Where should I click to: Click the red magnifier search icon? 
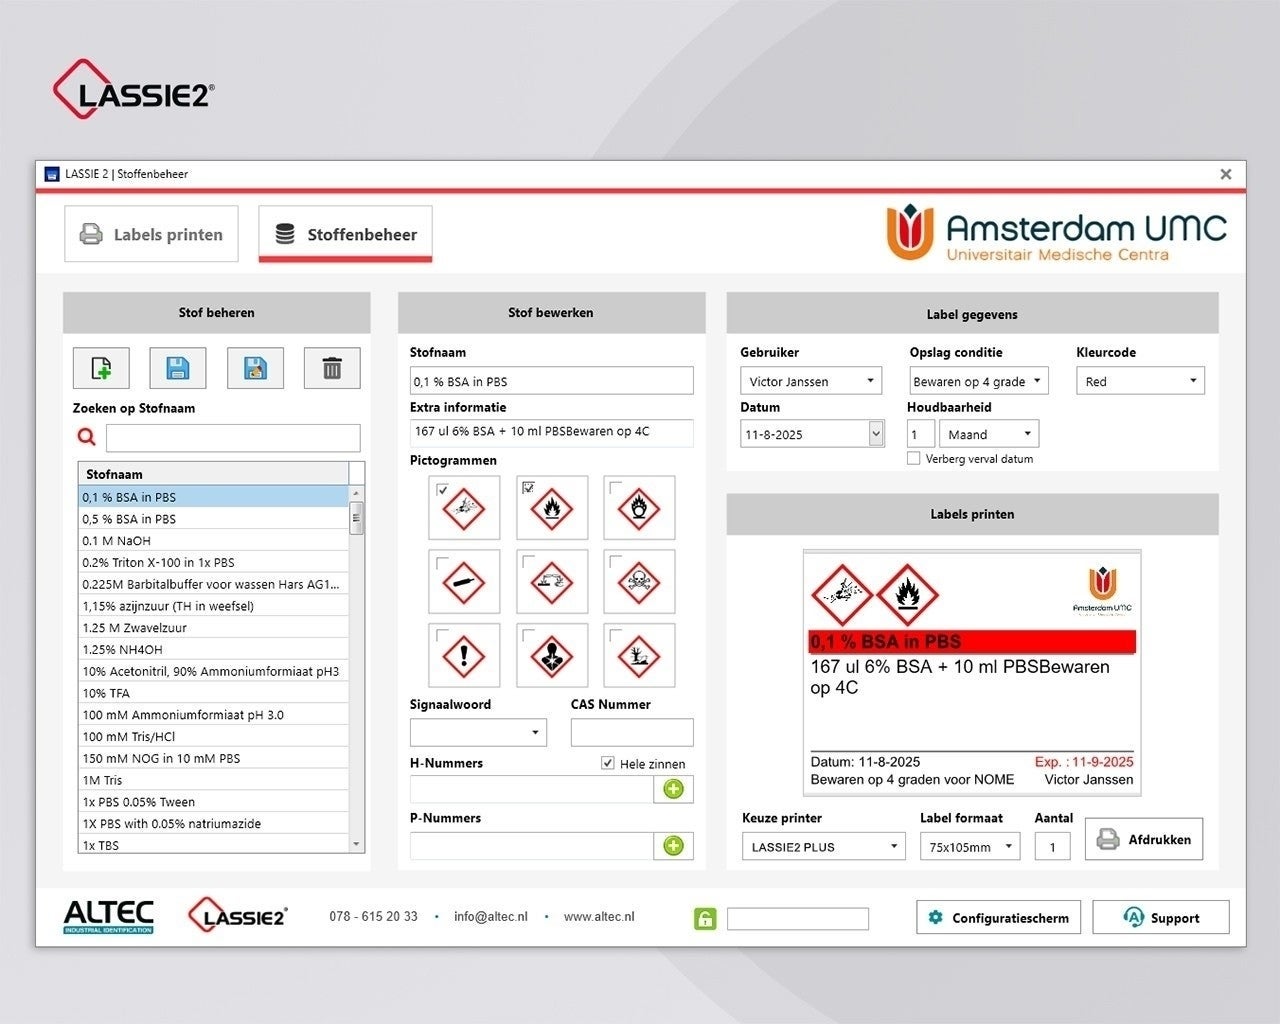coord(87,437)
